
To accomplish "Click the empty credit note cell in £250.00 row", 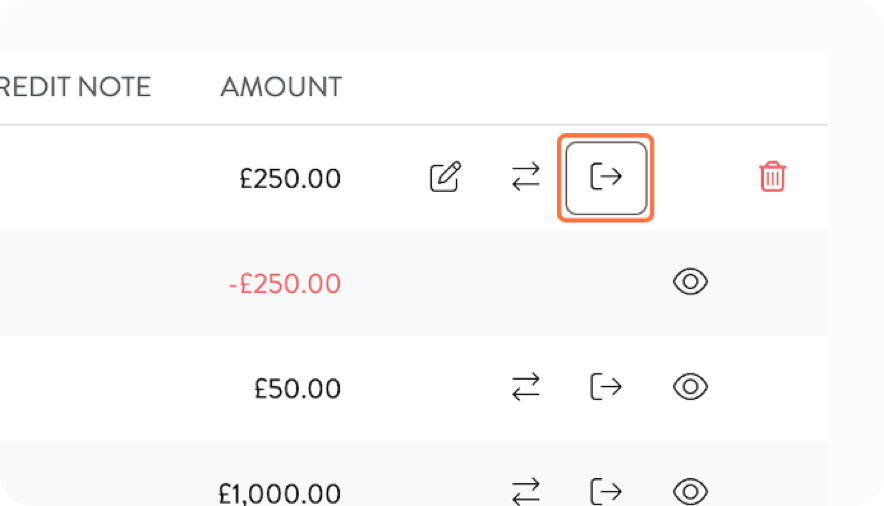I will [75, 179].
